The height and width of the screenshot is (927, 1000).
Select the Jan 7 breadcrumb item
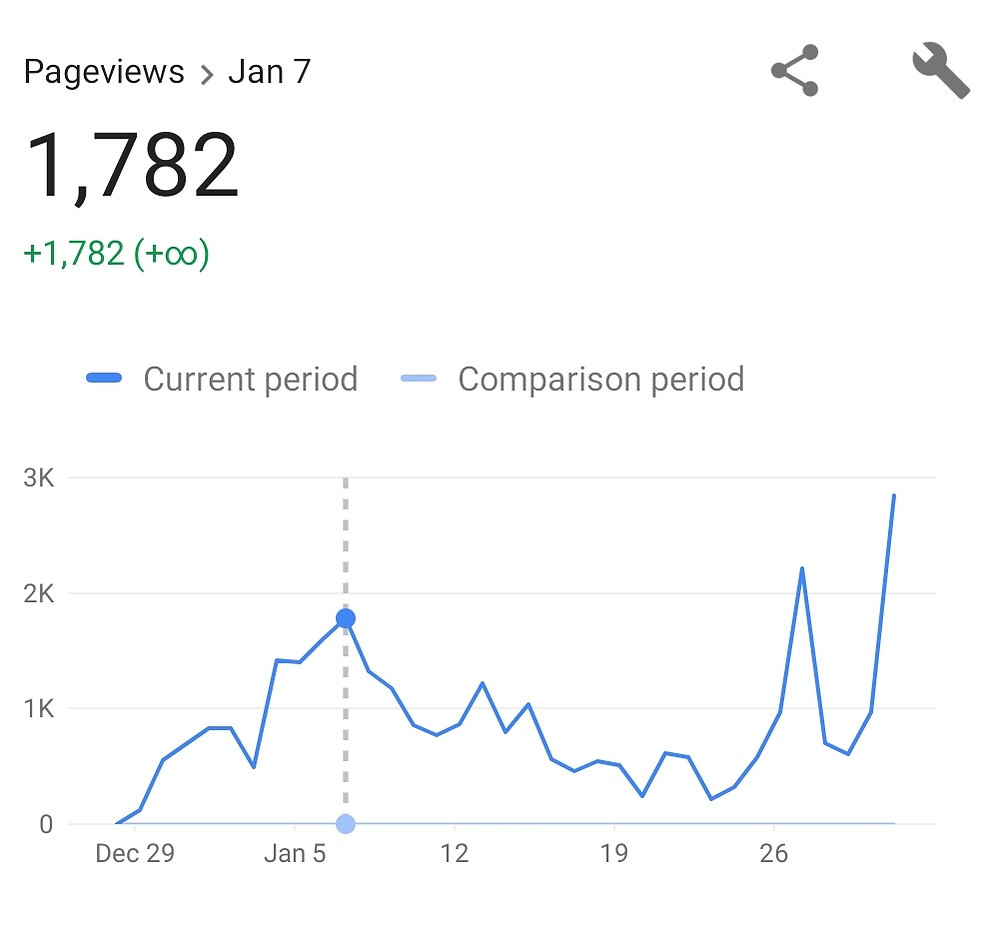pos(269,71)
